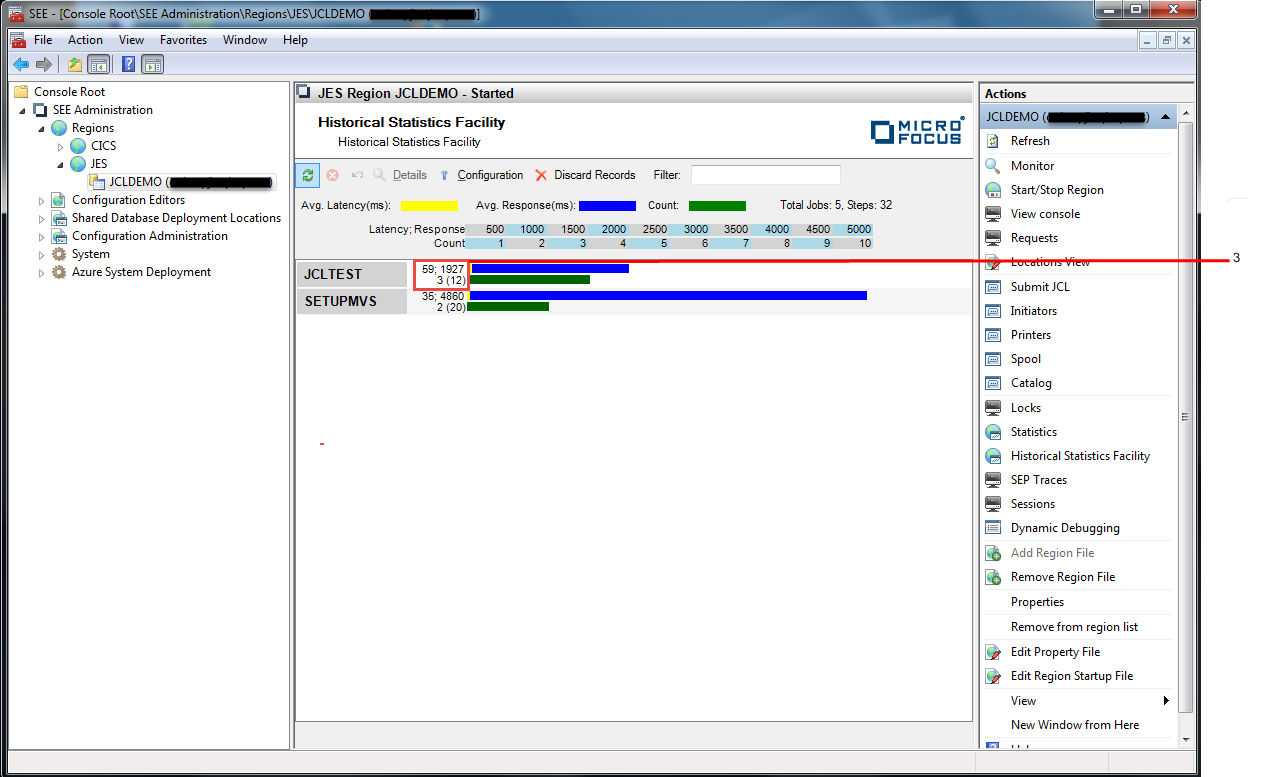Expand the Configuration Administration node

pos(42,237)
